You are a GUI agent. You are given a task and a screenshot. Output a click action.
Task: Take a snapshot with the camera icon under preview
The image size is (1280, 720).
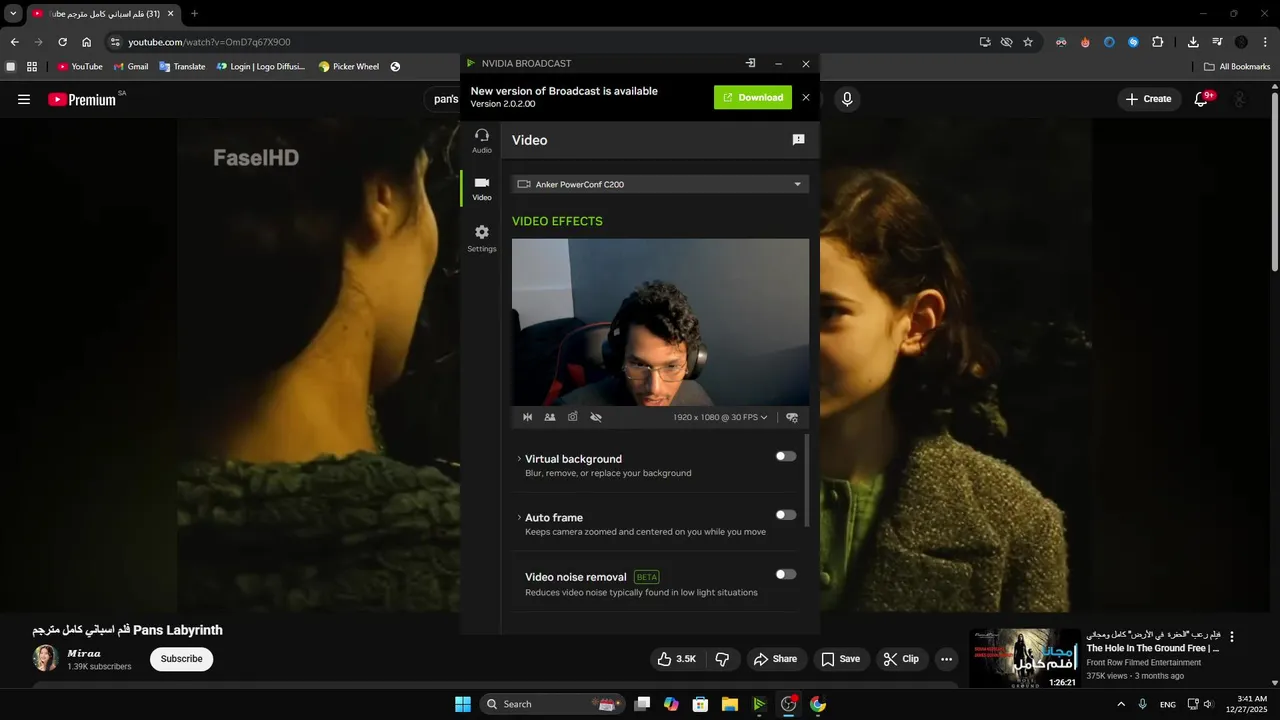coord(572,417)
